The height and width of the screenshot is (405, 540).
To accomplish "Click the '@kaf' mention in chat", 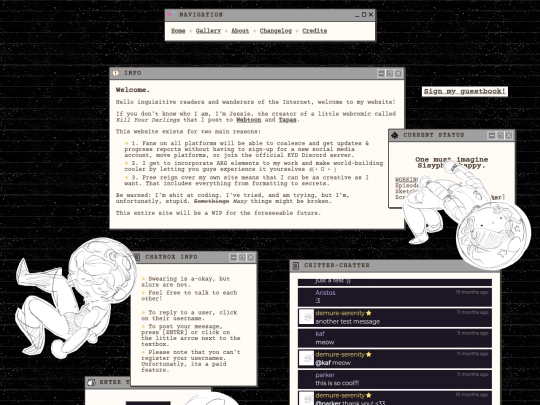I will (323, 363).
